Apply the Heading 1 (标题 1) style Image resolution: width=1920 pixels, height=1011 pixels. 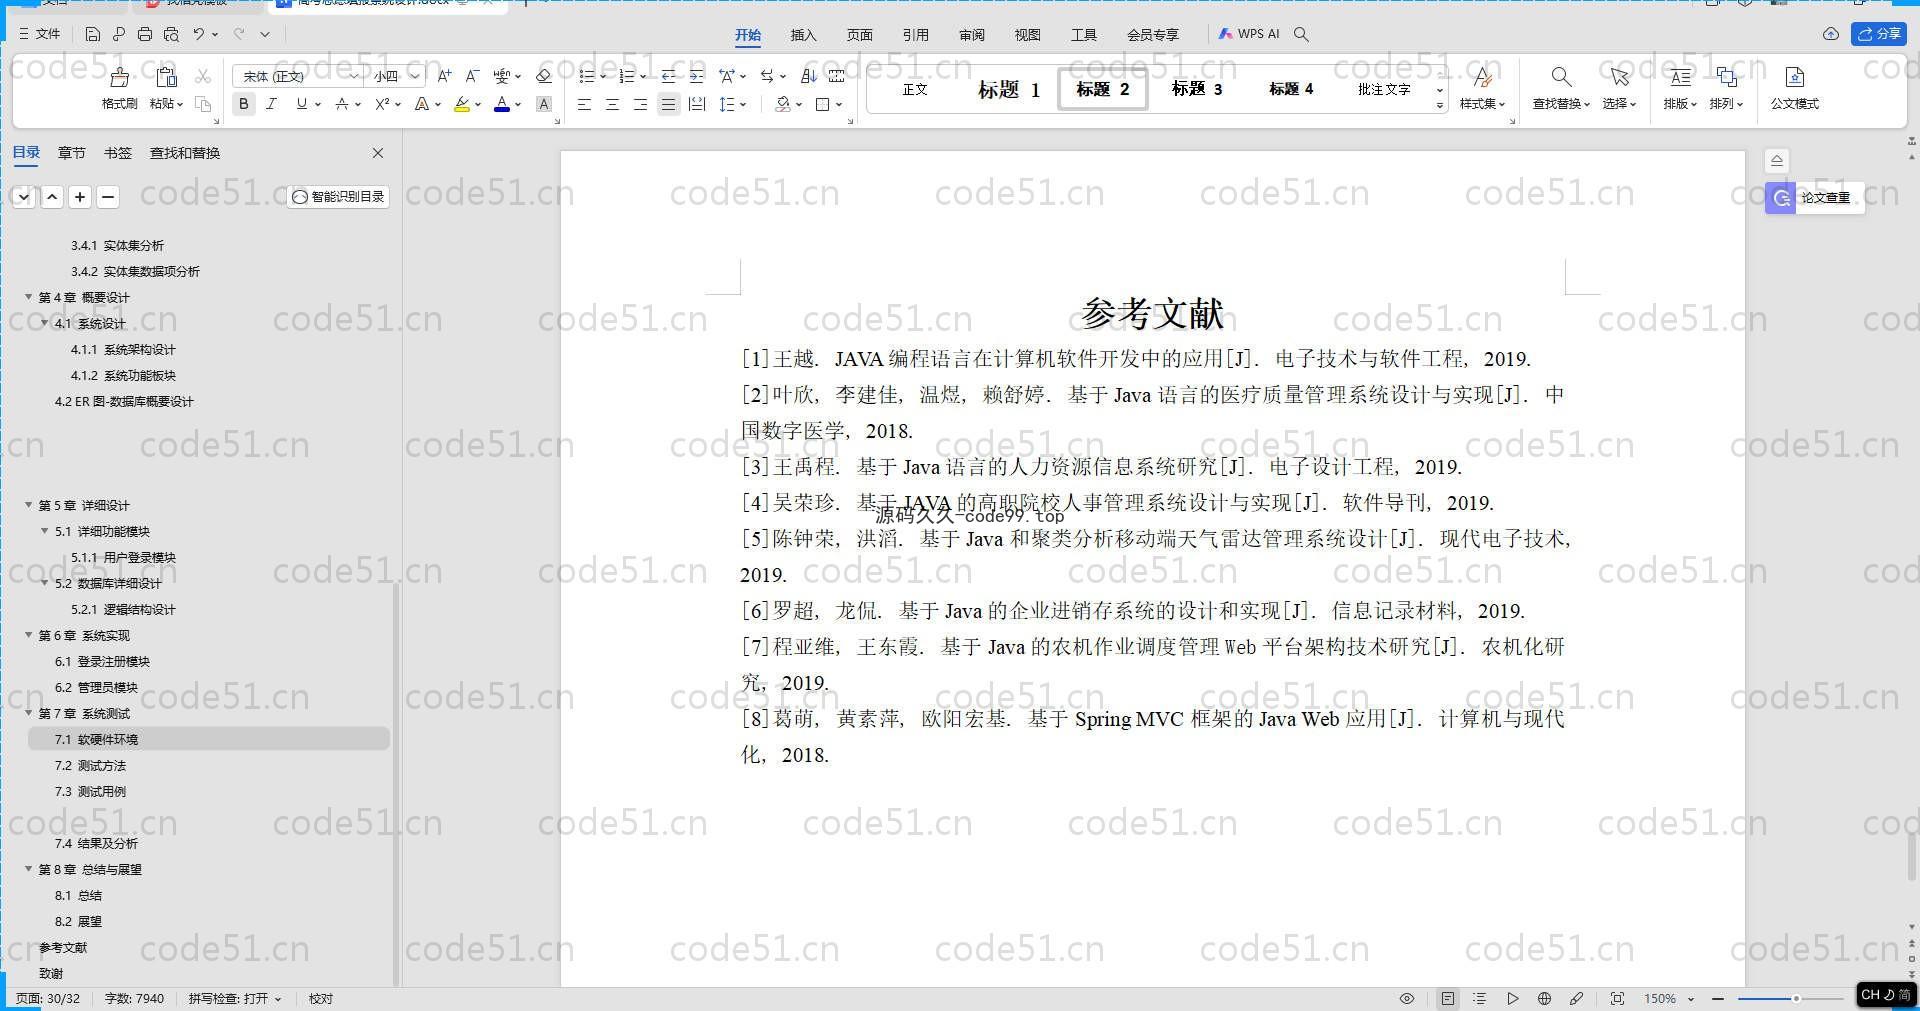click(1009, 90)
